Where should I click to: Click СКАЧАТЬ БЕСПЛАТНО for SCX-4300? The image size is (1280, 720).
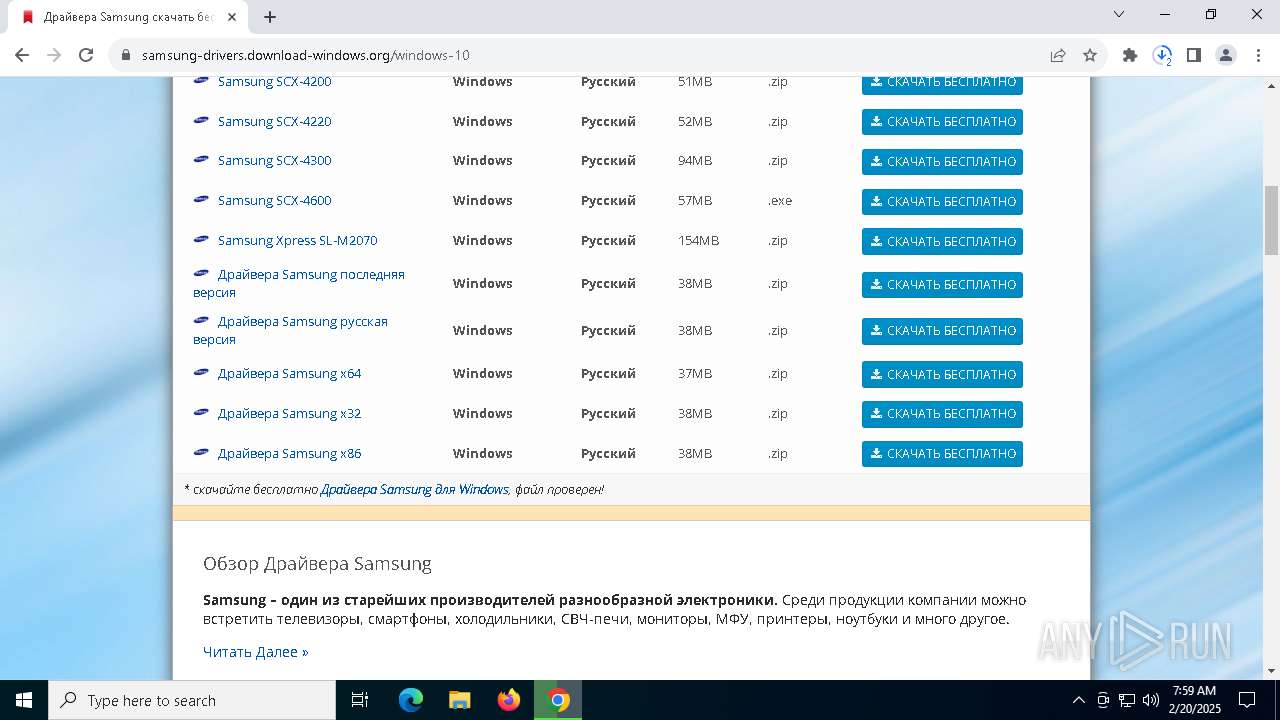click(x=942, y=162)
